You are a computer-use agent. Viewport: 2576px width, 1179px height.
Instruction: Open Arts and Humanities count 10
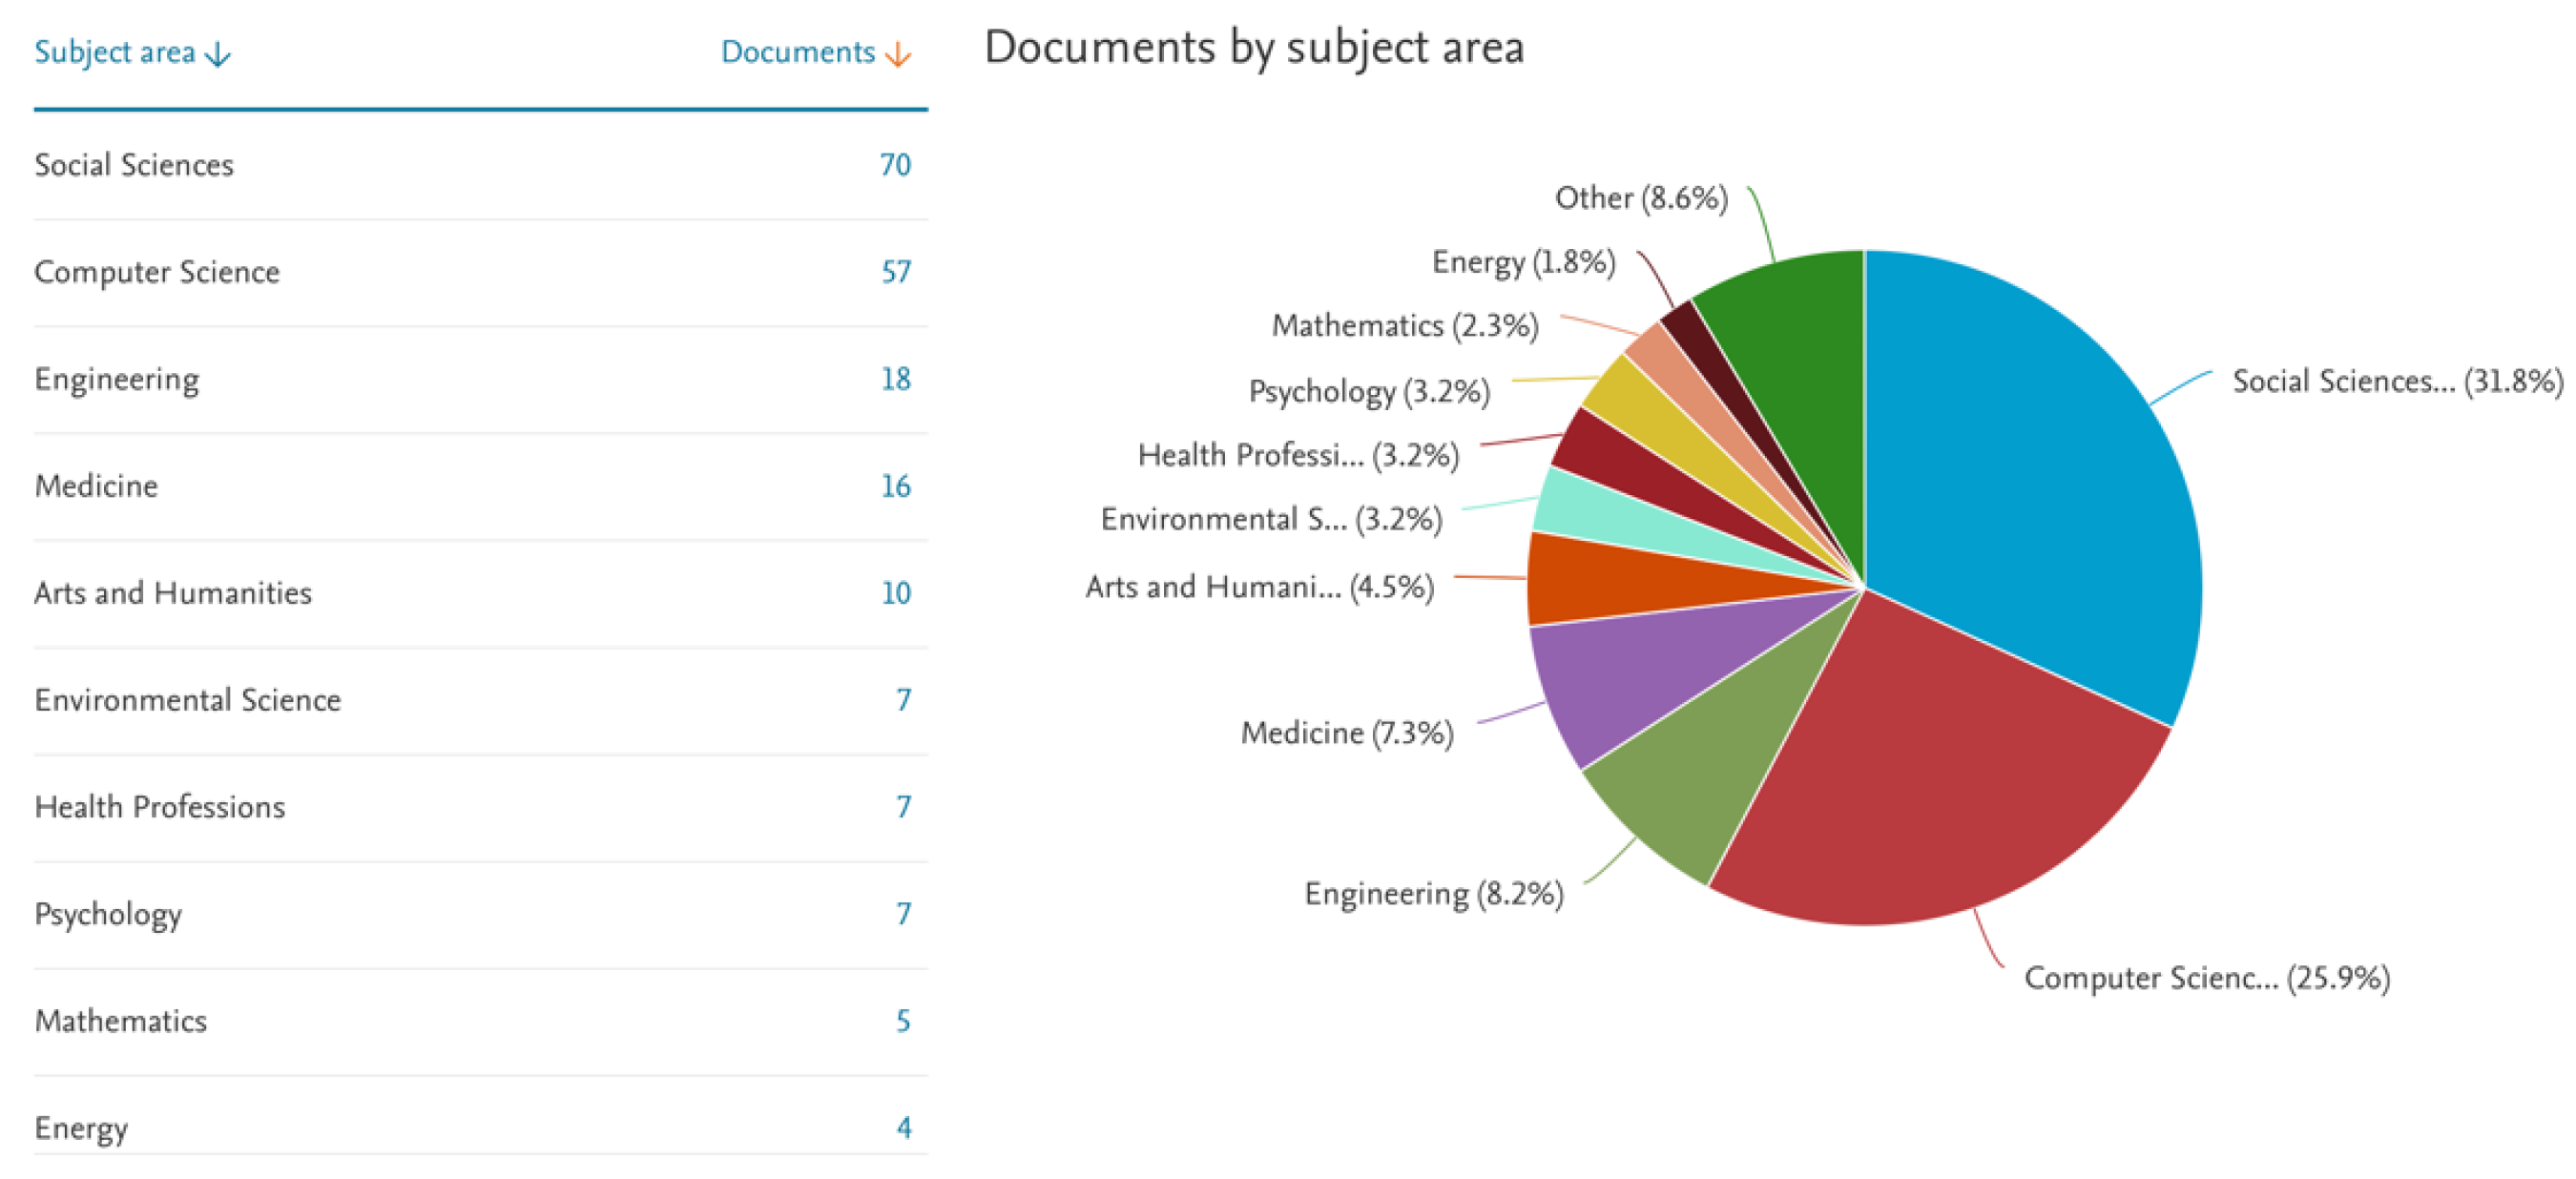895,593
